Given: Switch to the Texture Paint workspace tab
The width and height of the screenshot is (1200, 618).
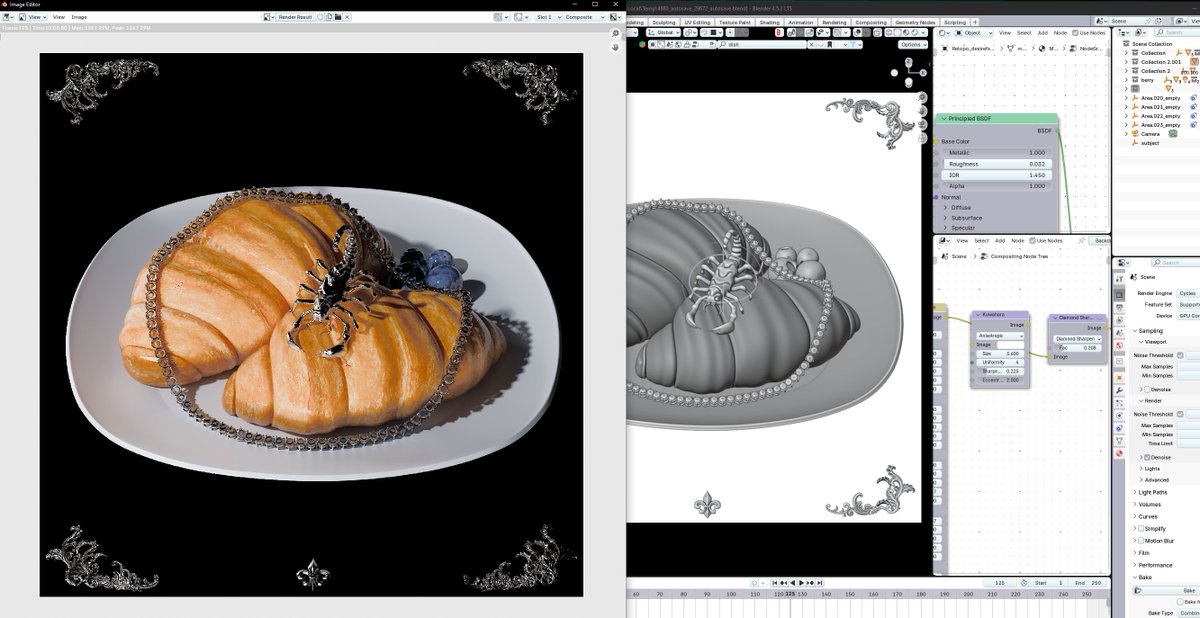Looking at the screenshot, I should [x=733, y=22].
